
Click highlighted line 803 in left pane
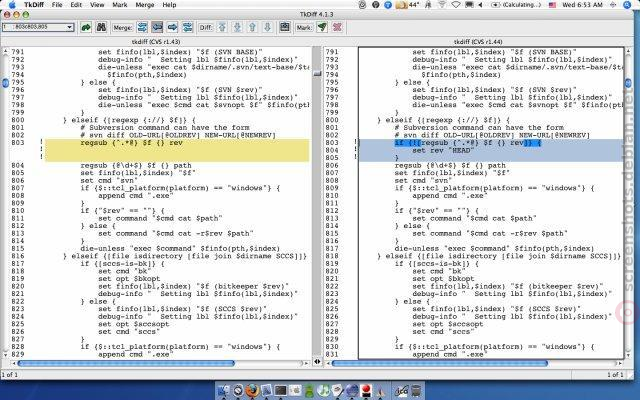click(177, 143)
